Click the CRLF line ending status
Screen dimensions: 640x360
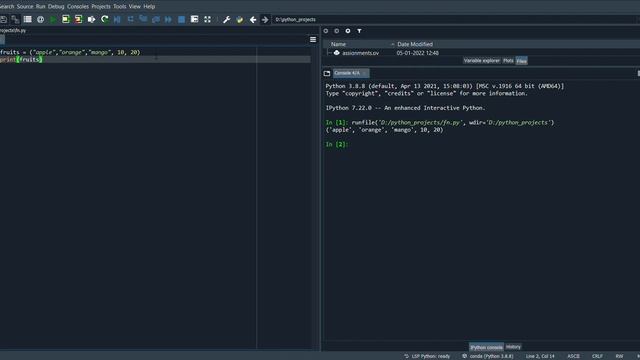(597, 356)
